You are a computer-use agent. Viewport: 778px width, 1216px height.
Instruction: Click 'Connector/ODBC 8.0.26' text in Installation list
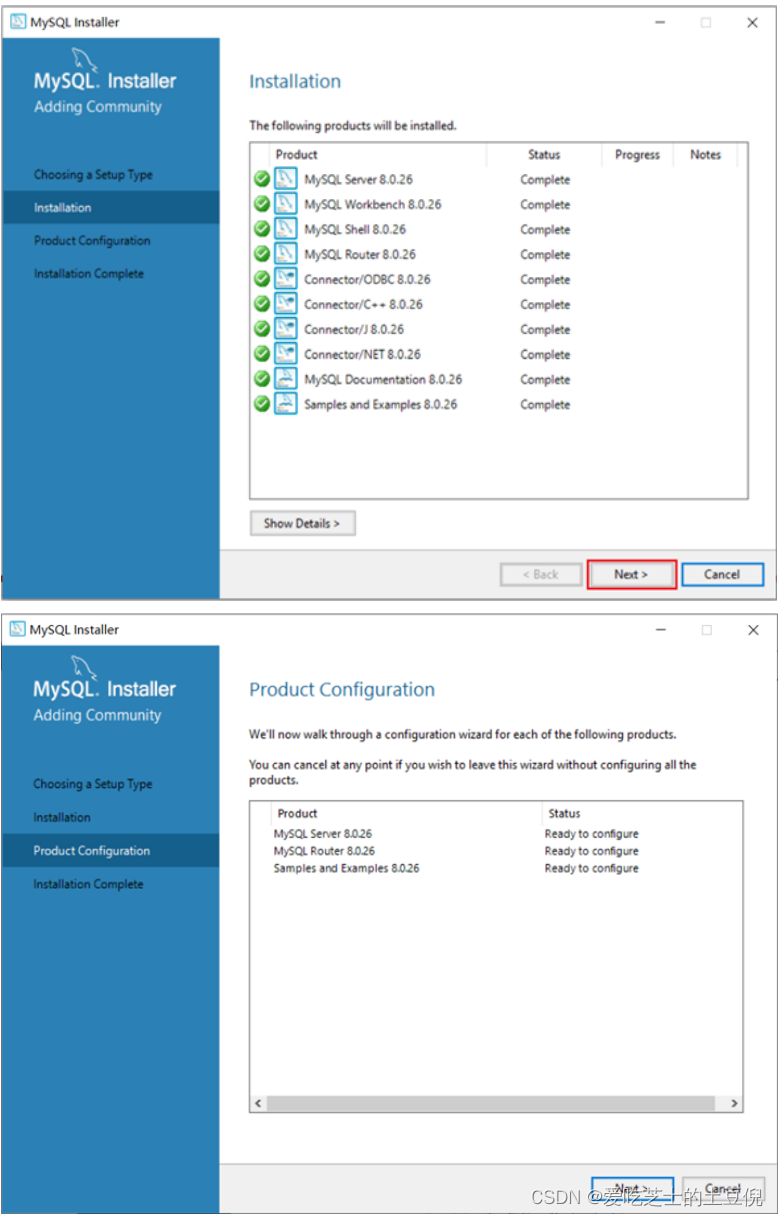coord(367,279)
